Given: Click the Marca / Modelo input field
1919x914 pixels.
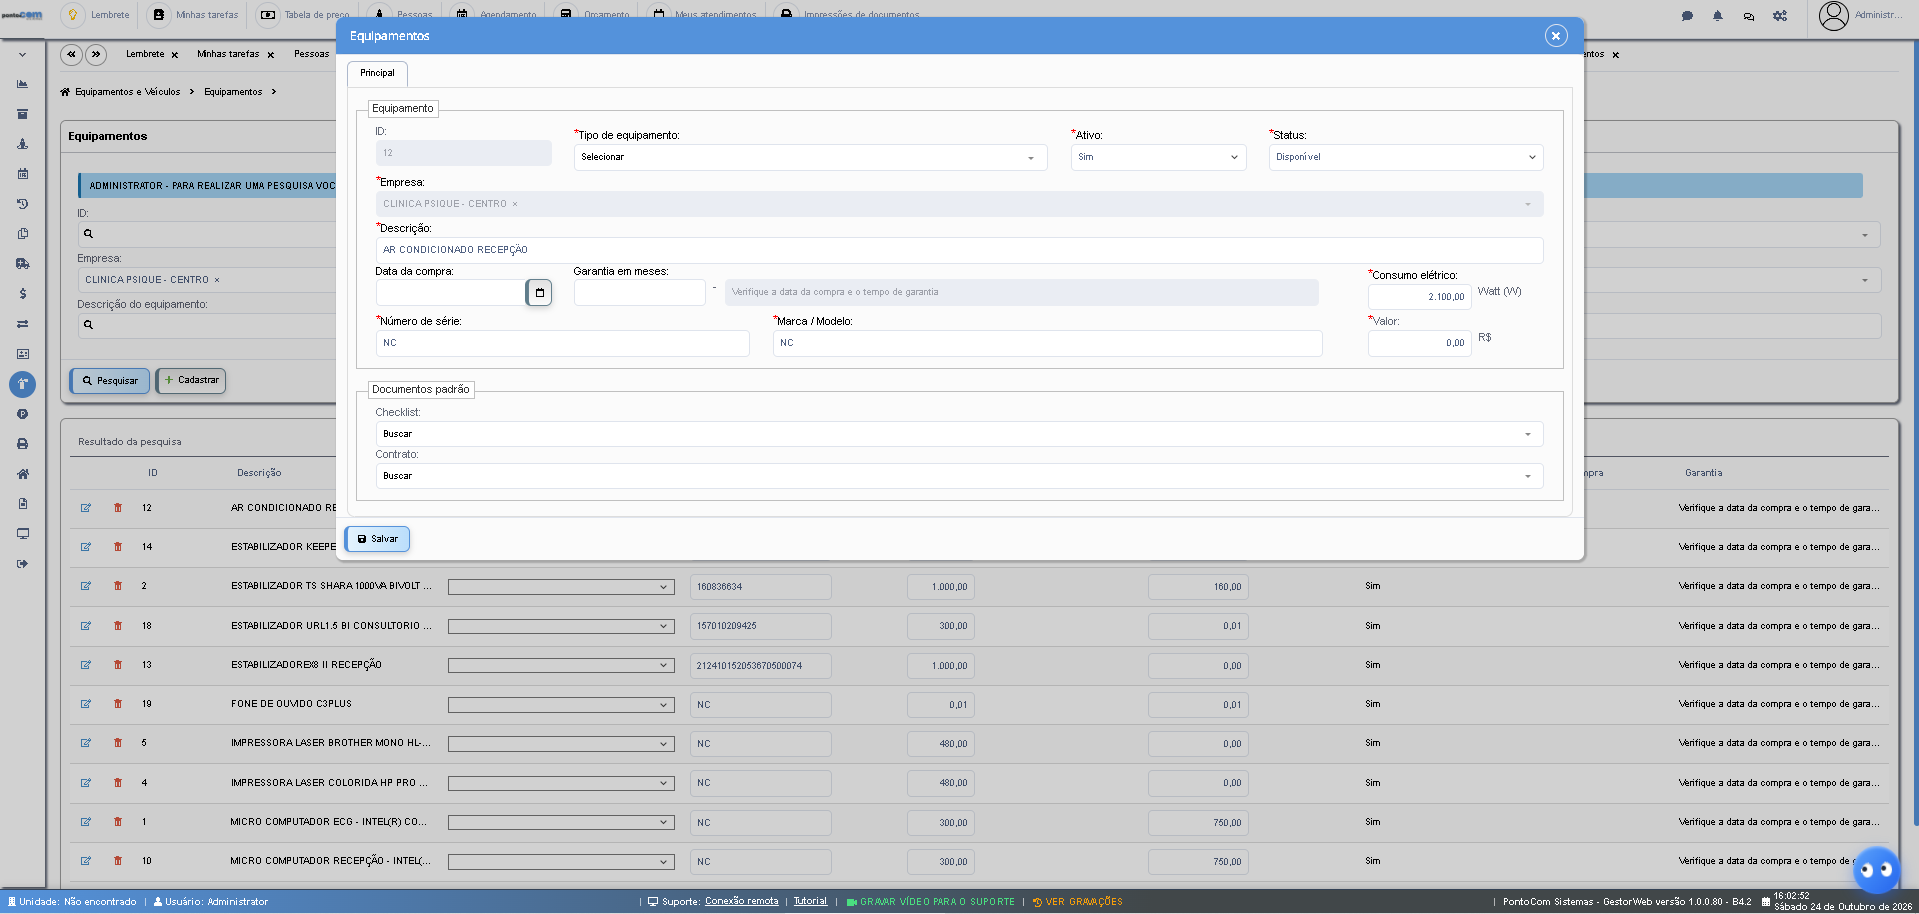Looking at the screenshot, I should (x=1047, y=343).
